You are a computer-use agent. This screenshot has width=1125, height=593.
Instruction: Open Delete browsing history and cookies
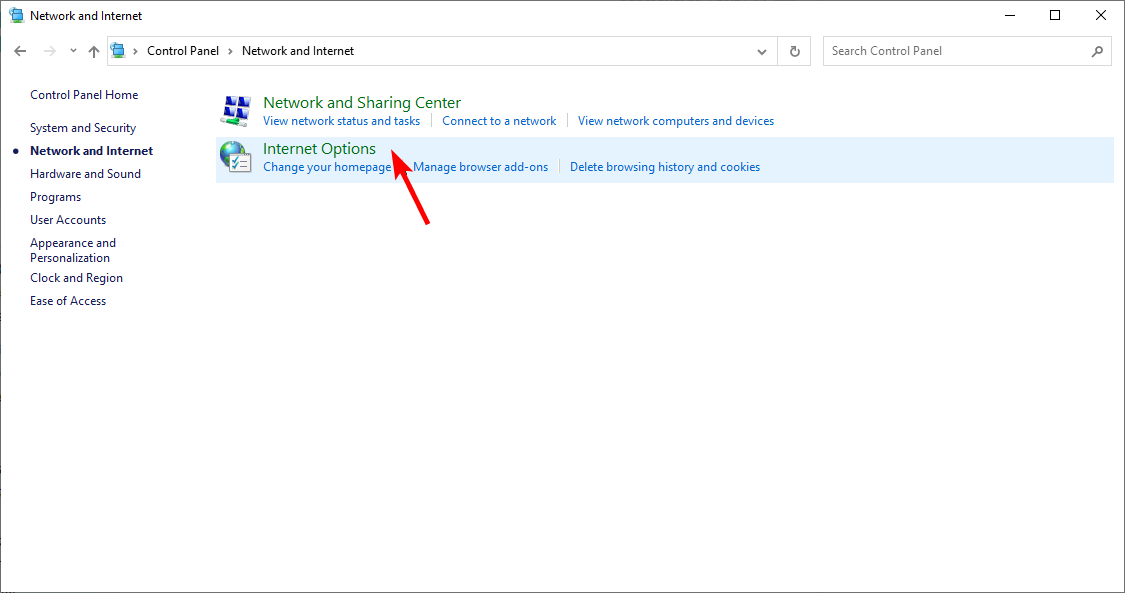coord(665,167)
